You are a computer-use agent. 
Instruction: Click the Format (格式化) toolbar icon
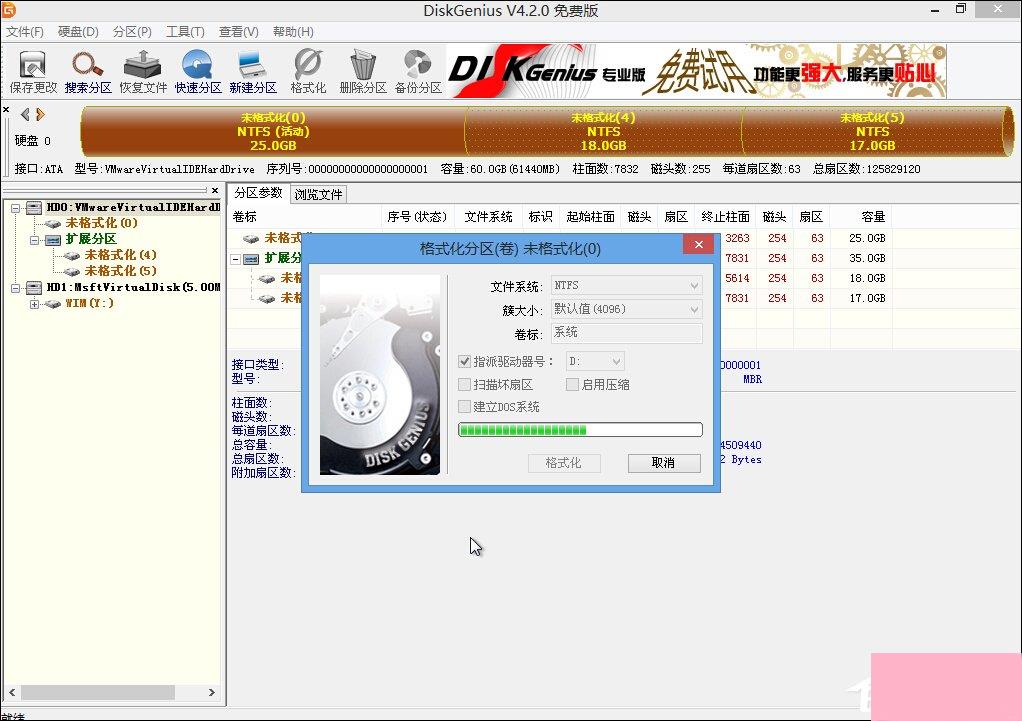pyautogui.click(x=308, y=72)
